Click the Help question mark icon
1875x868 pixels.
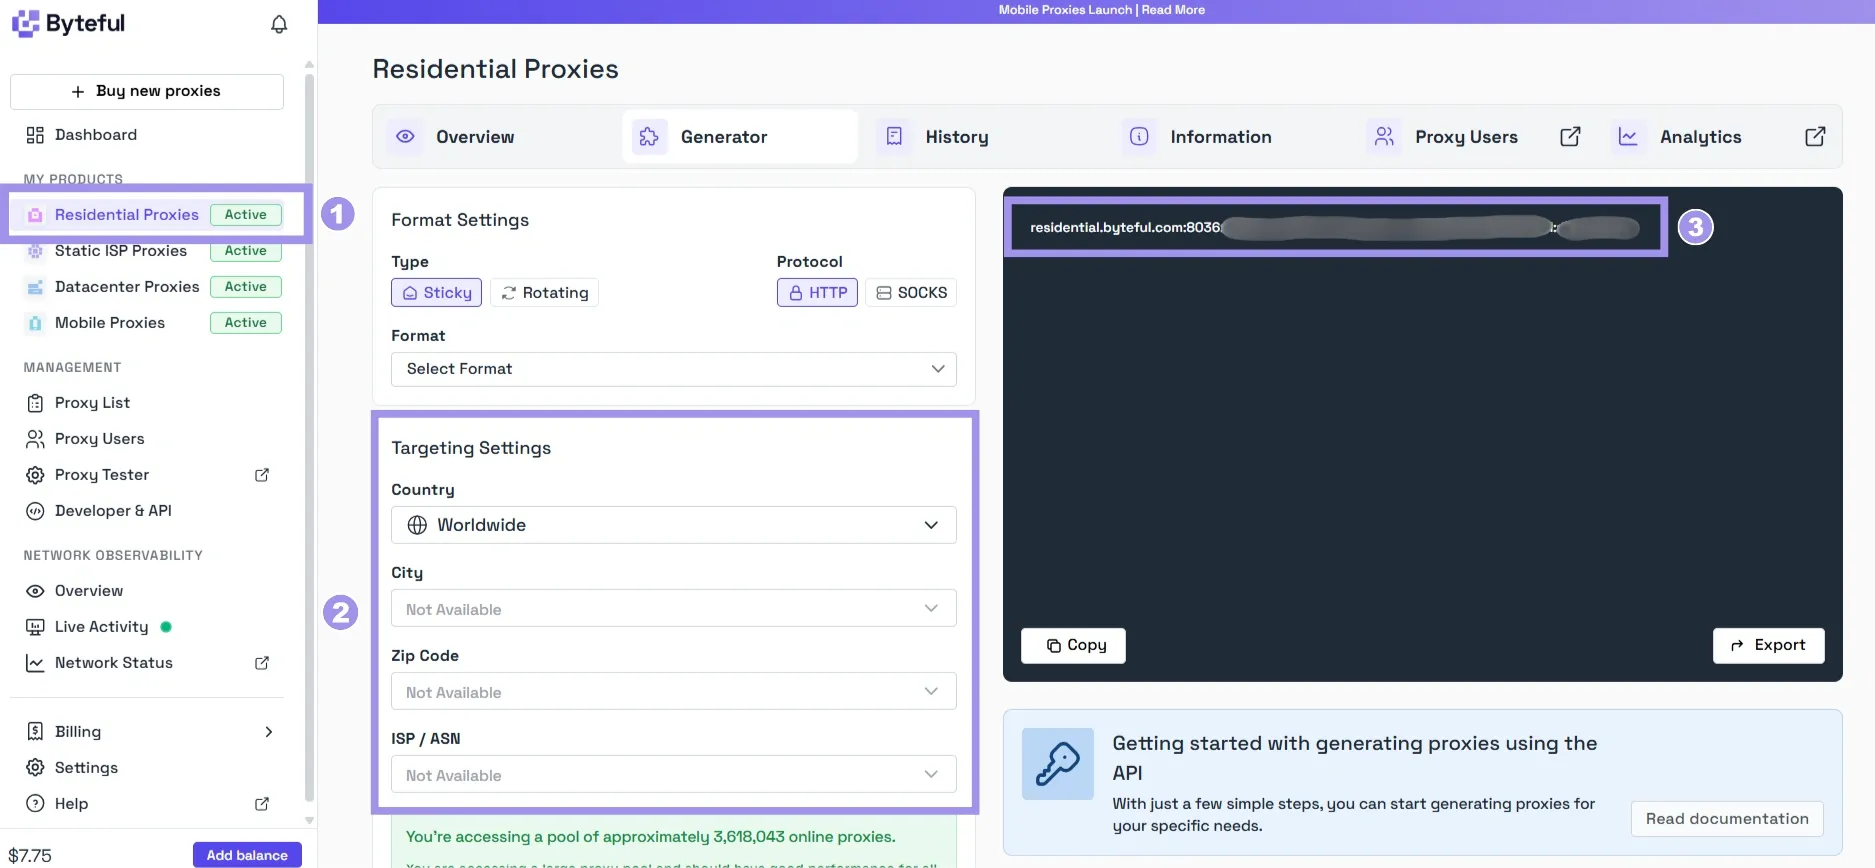[x=35, y=803]
